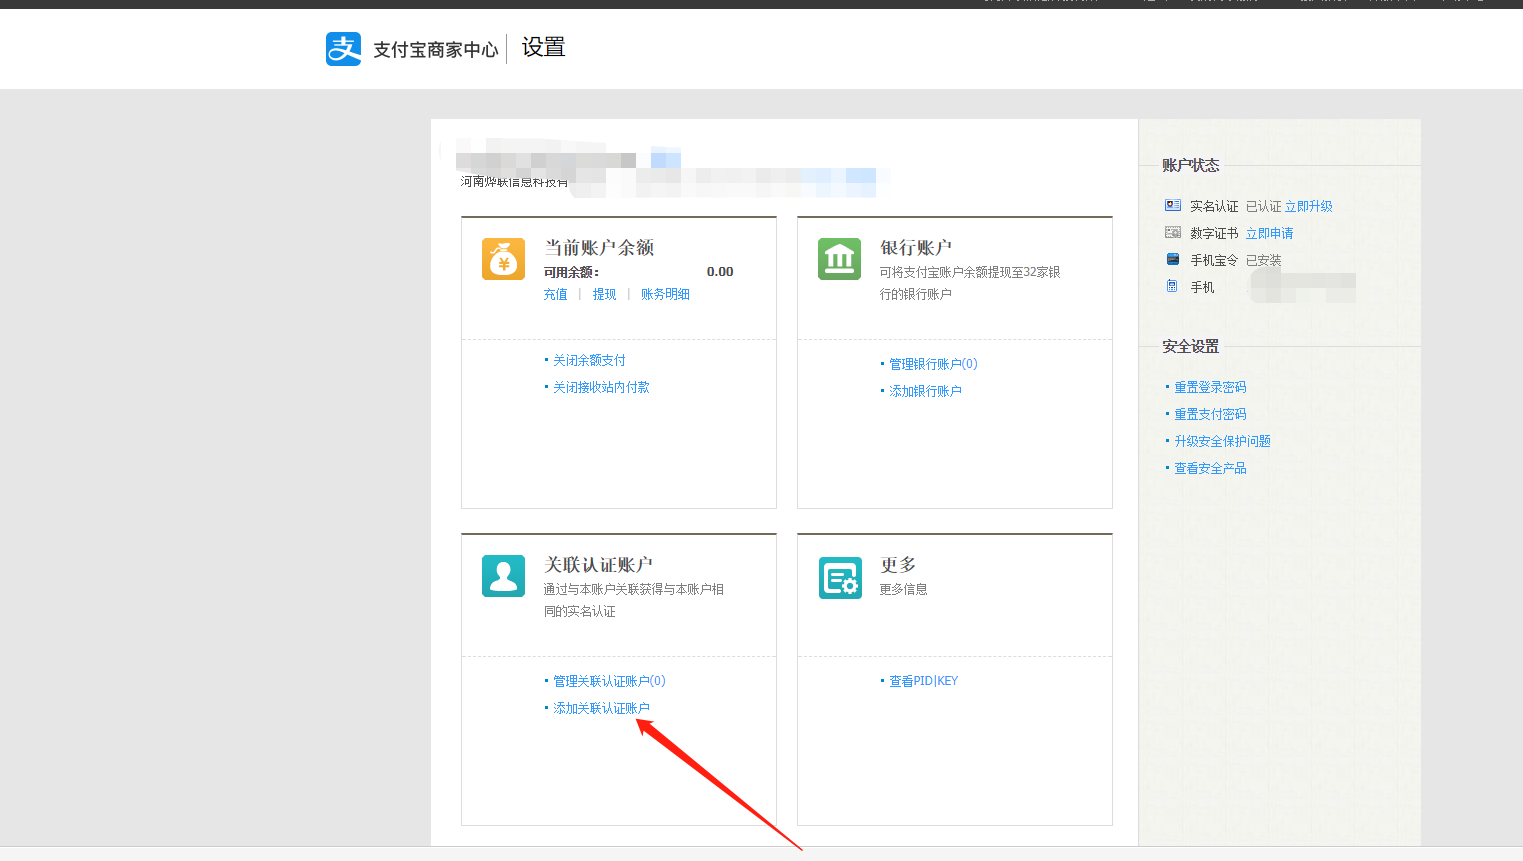This screenshot has width=1523, height=861.
Task: Click the More settings document icon
Action: [840, 577]
